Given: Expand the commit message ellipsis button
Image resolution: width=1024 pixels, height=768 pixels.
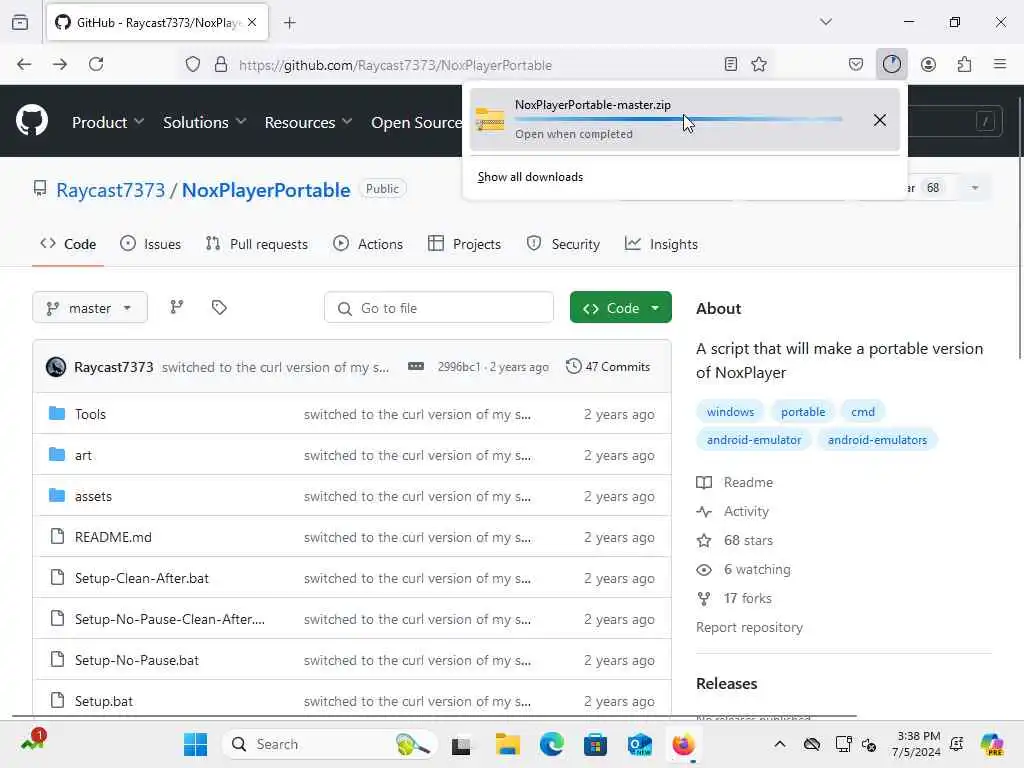Looking at the screenshot, I should point(416,366).
